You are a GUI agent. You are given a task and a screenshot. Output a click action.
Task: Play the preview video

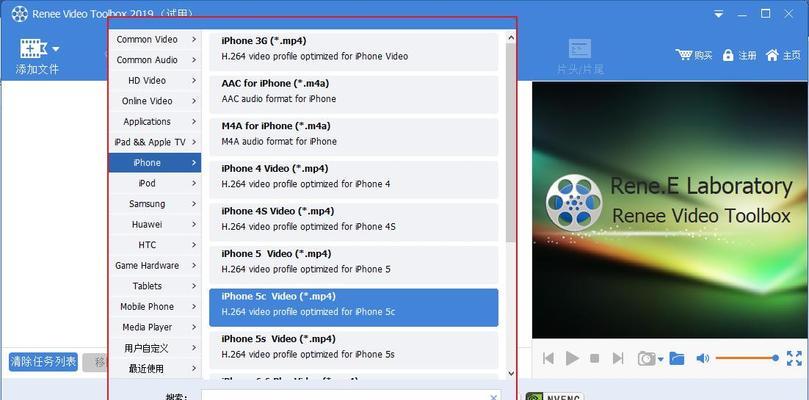coord(572,358)
